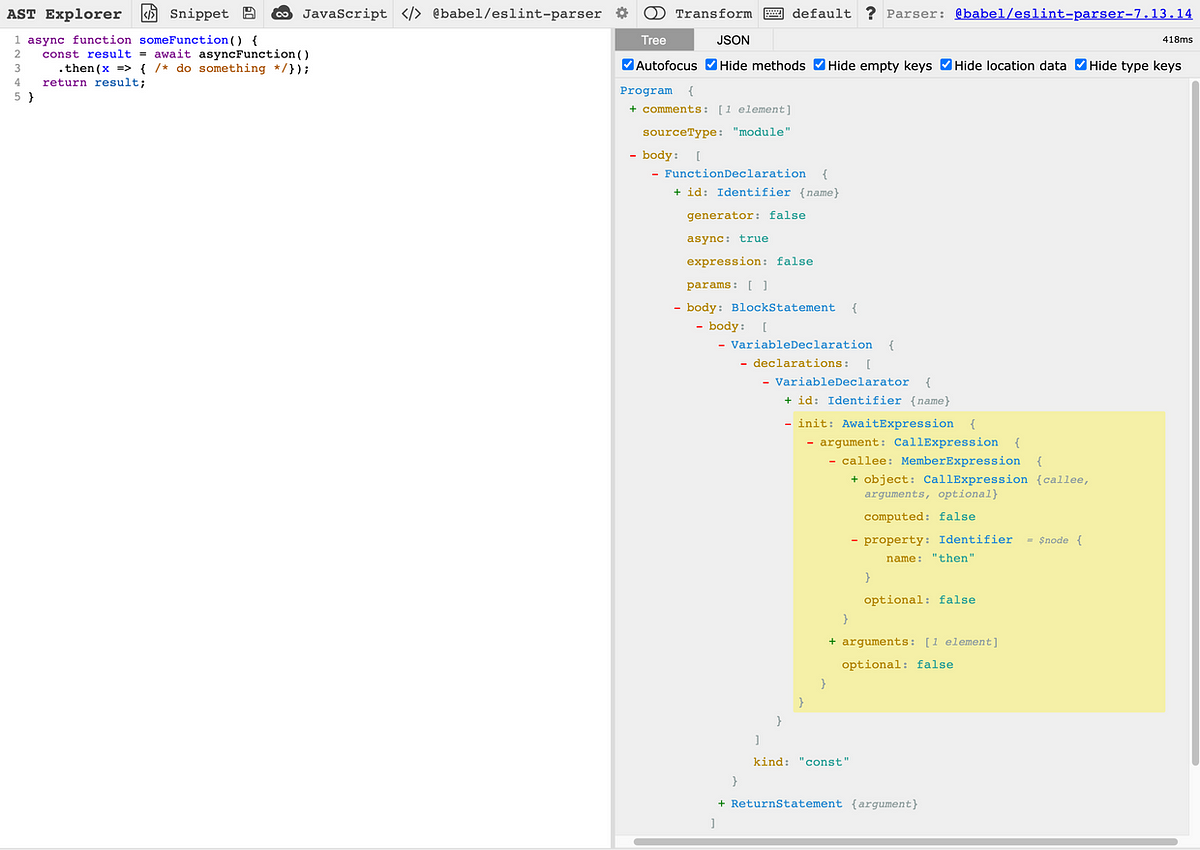Image resolution: width=1200 pixels, height=850 pixels.
Task: Disable the Hide methods checkbox
Action: (x=711, y=65)
